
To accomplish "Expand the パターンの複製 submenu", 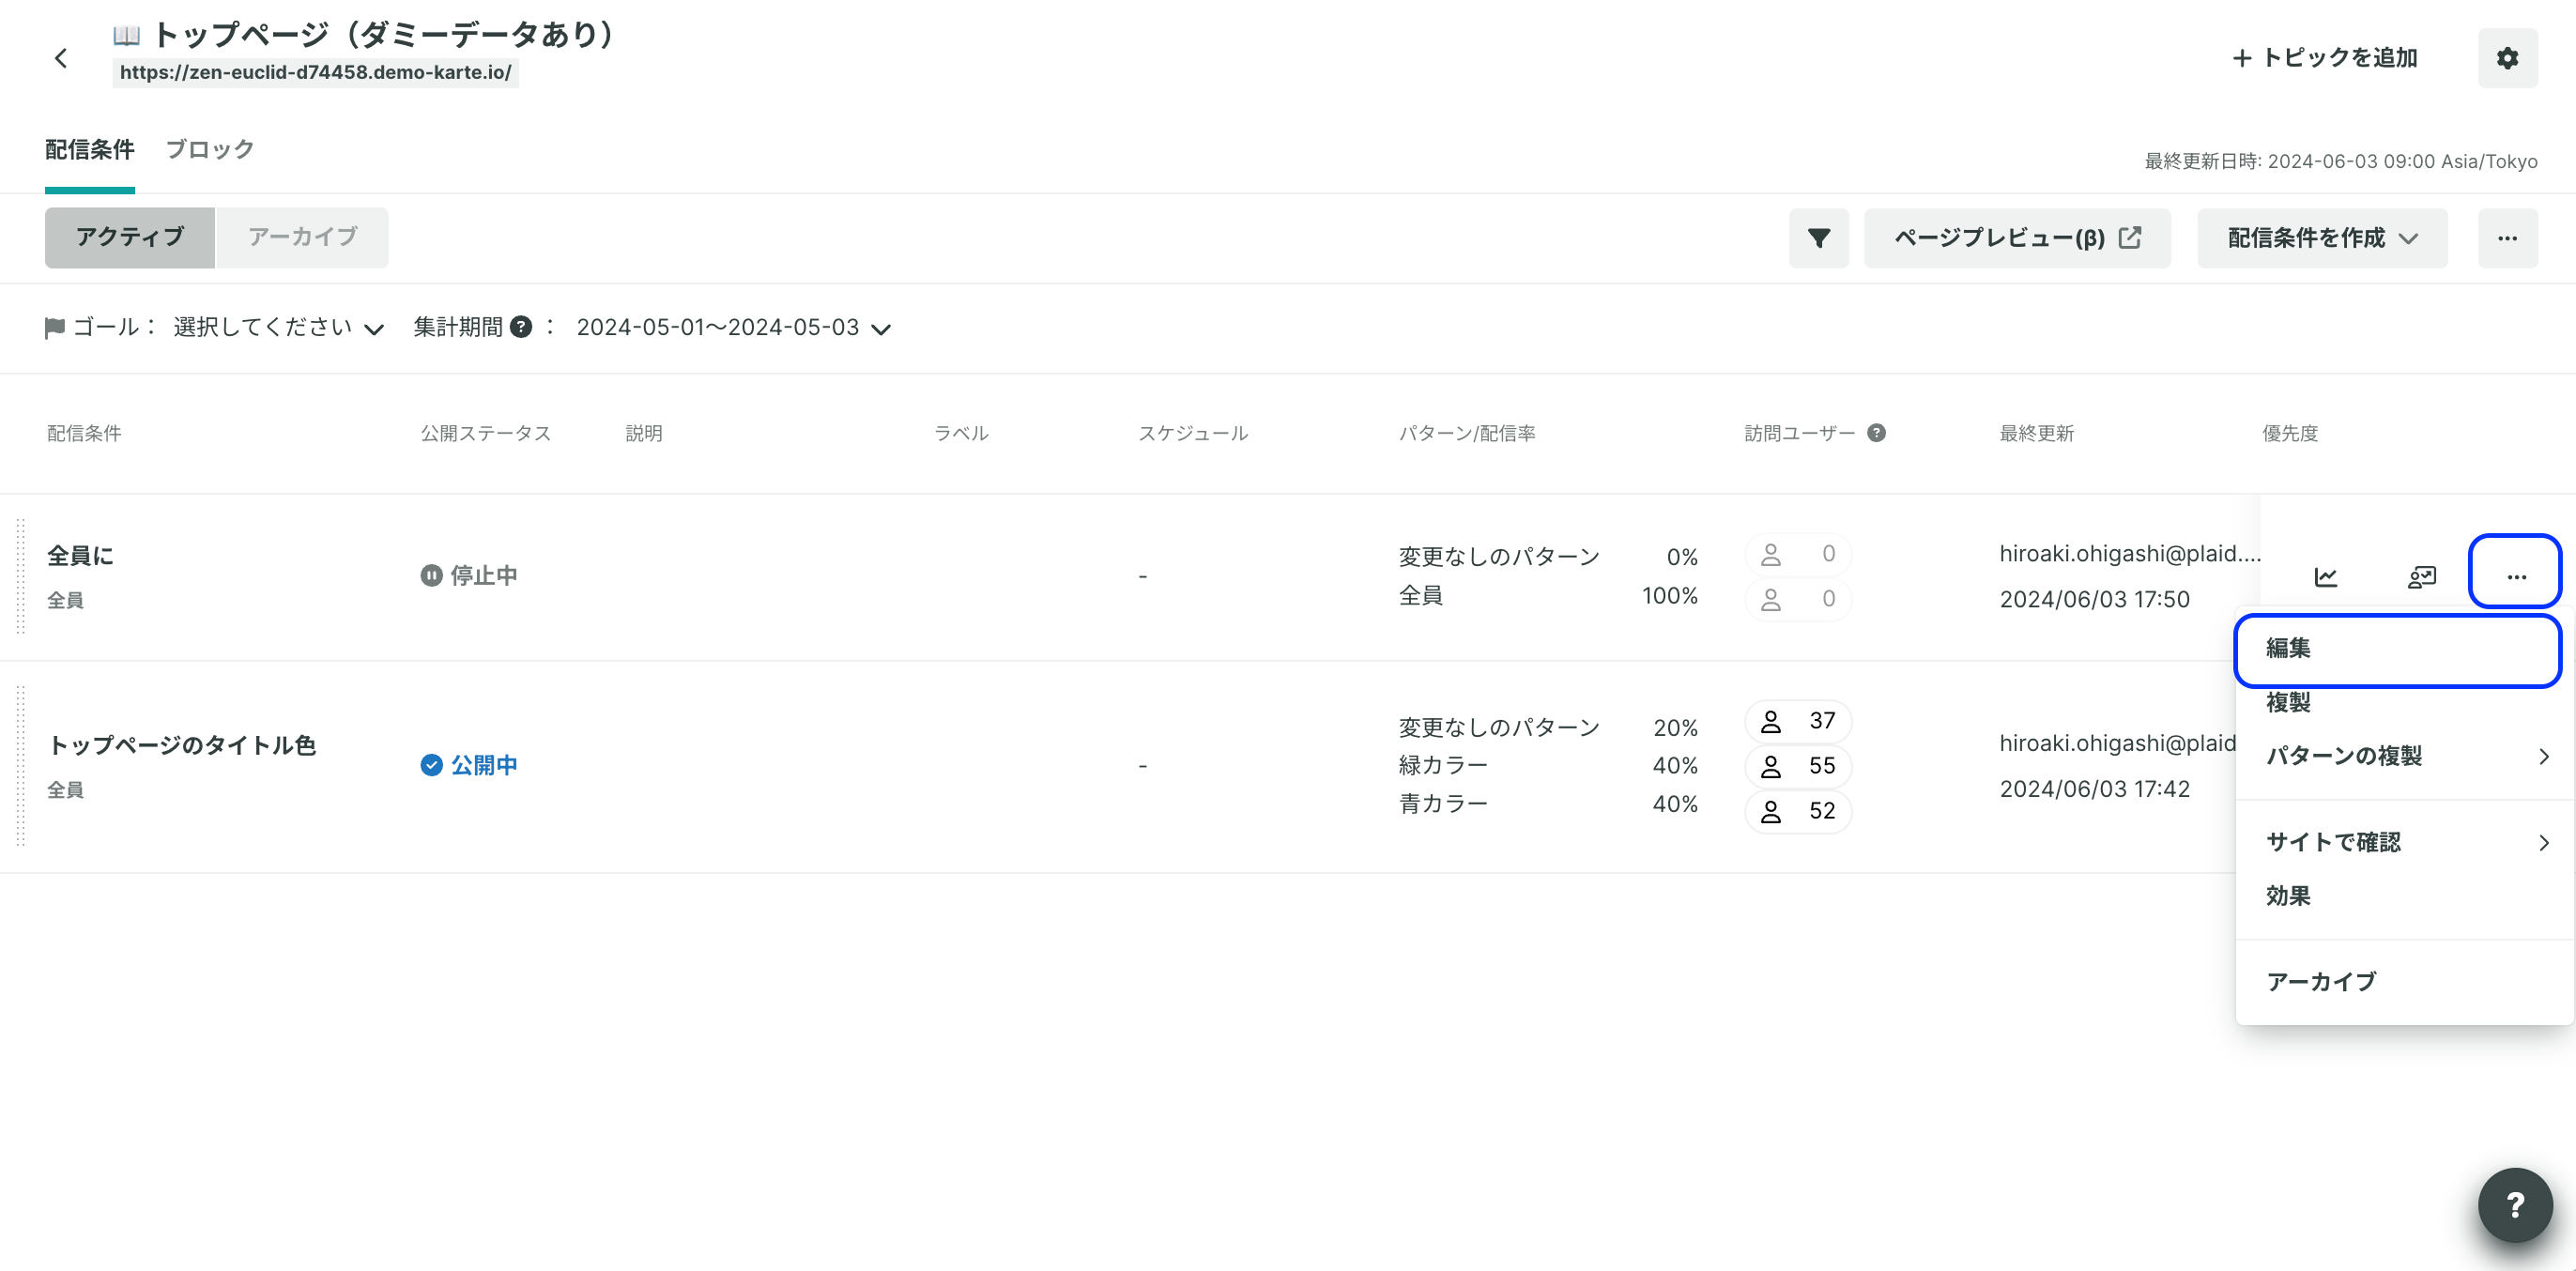I will (x=2404, y=756).
